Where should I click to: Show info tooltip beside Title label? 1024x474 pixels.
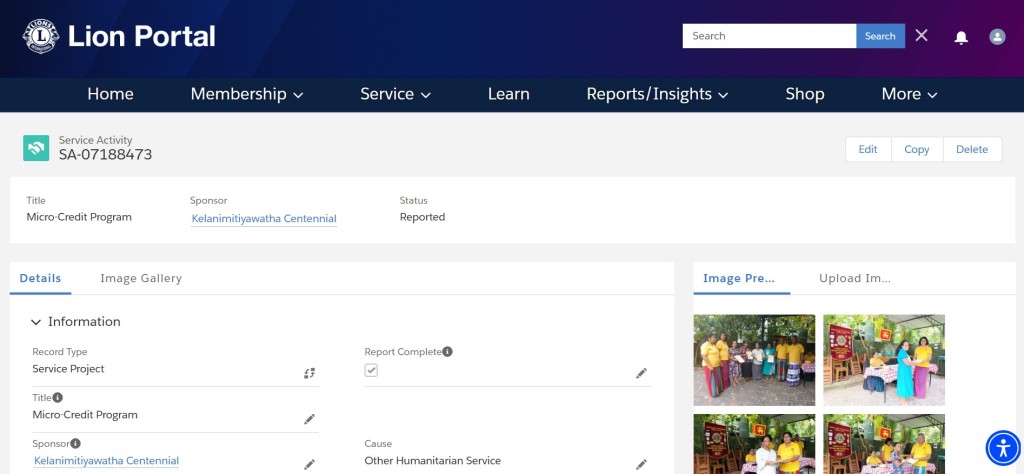pyautogui.click(x=57, y=397)
